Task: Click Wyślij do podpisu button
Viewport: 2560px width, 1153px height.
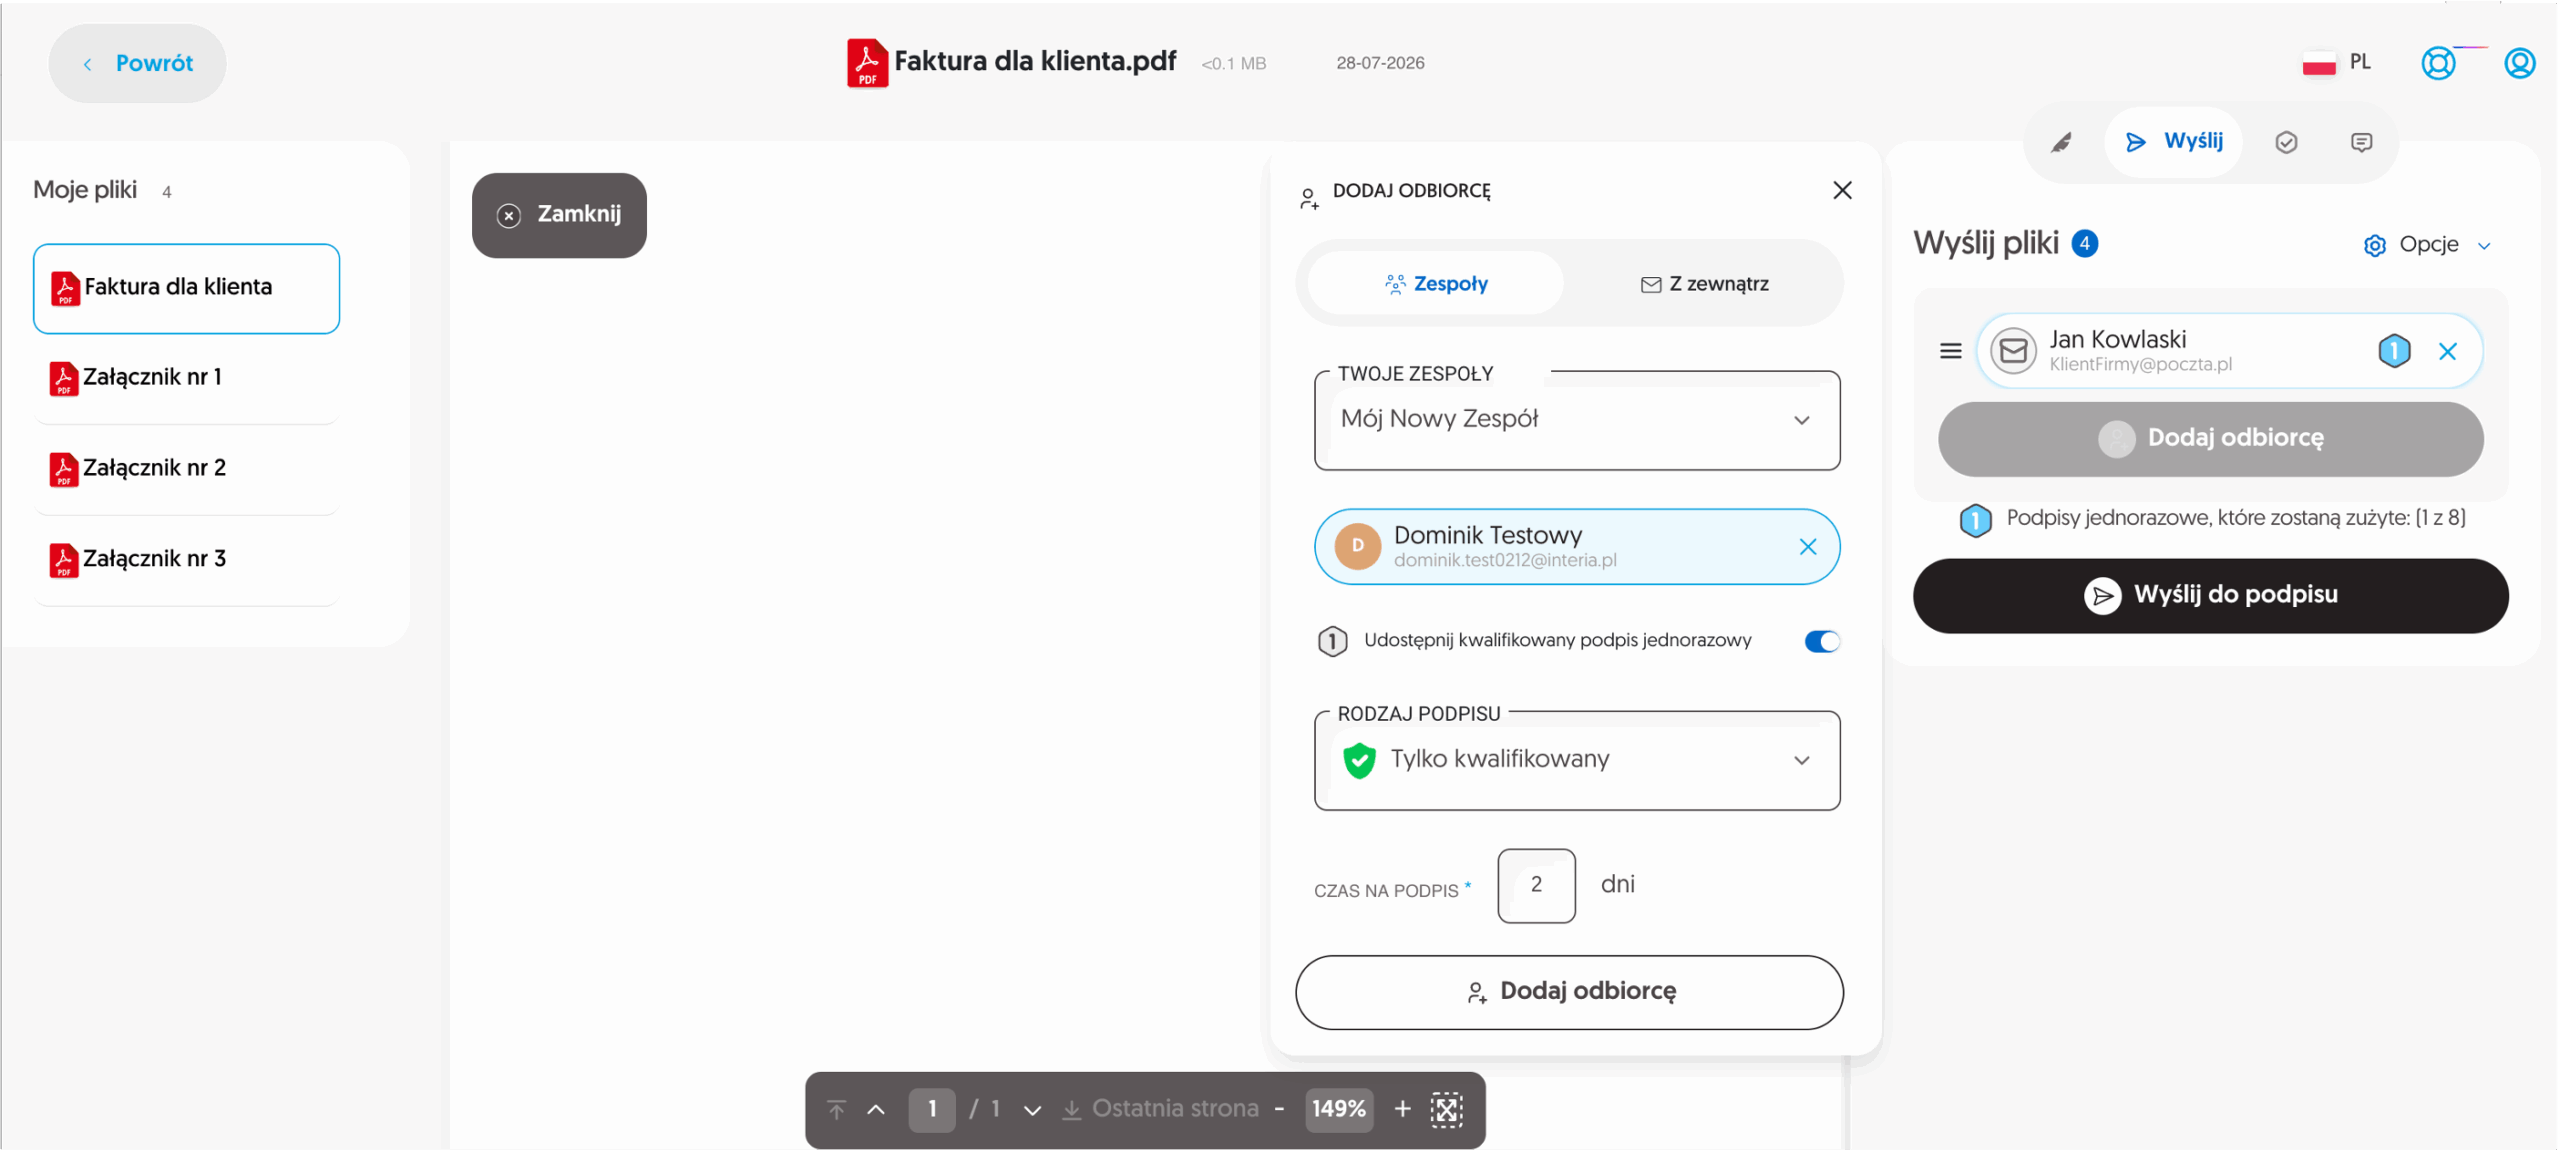Action: click(x=2210, y=596)
